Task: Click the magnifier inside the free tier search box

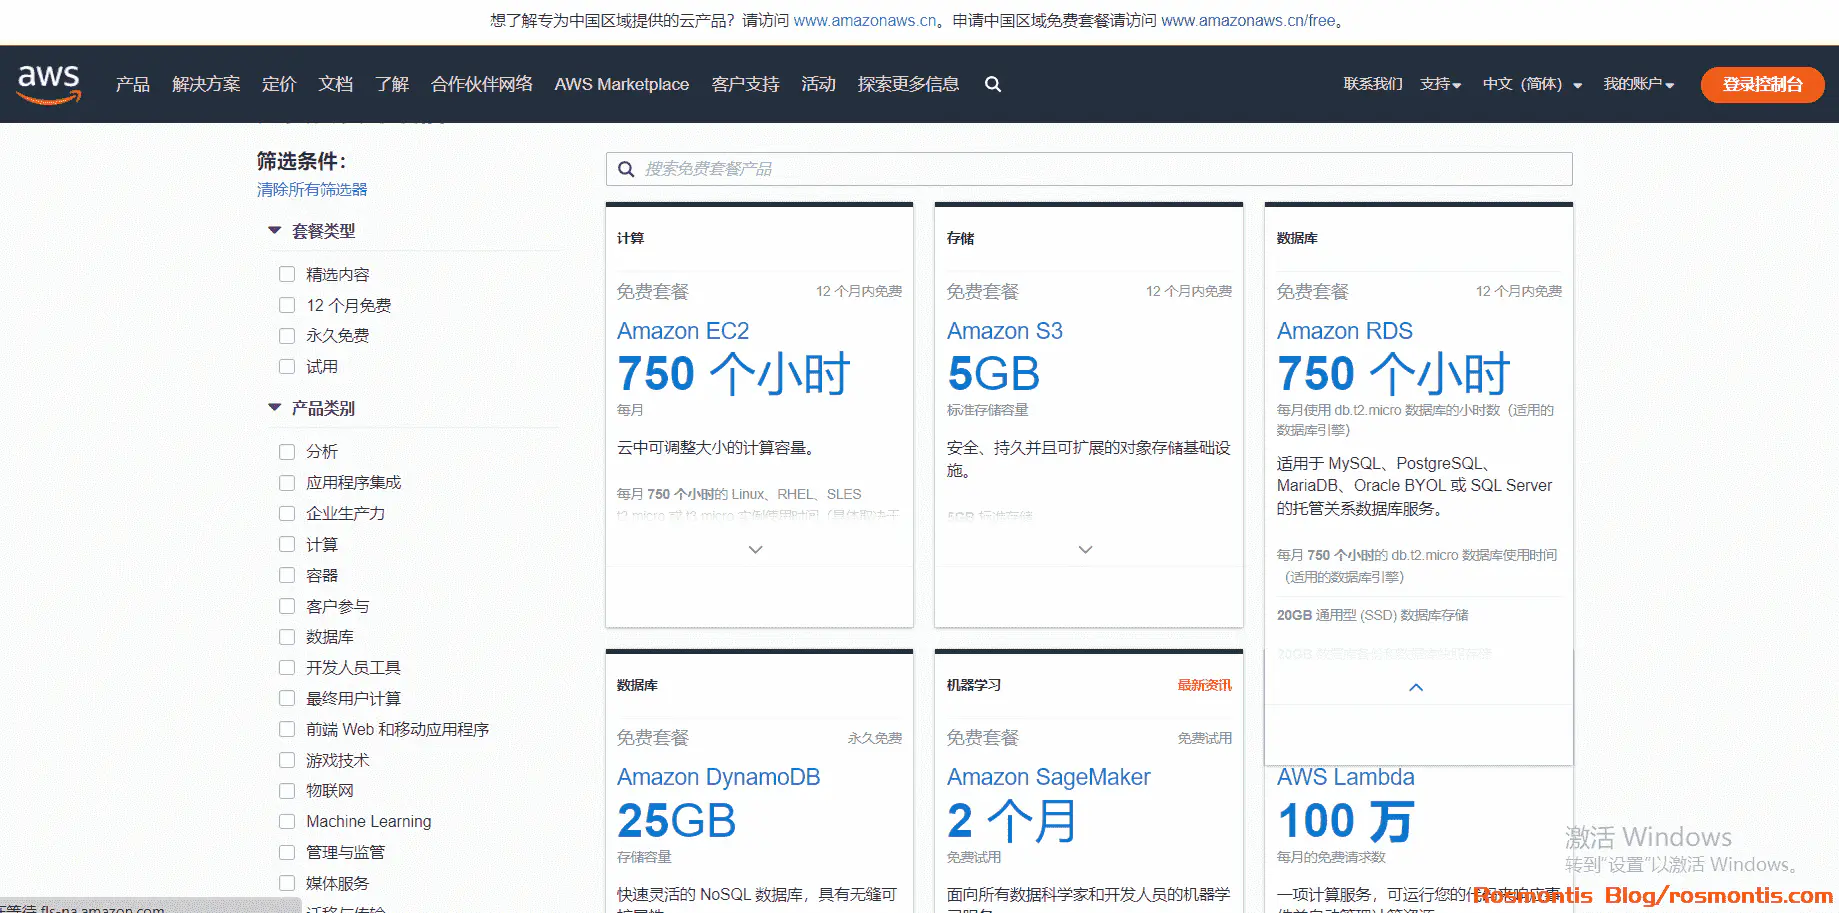Action: click(x=626, y=169)
